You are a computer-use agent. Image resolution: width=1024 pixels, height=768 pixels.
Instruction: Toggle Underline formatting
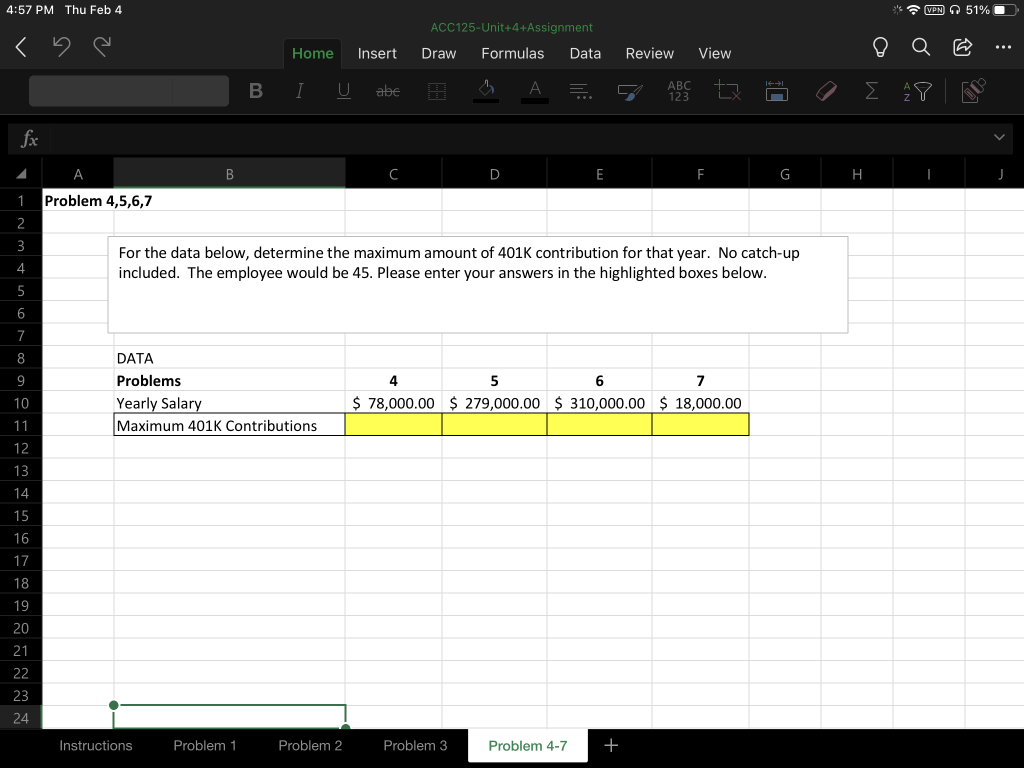point(344,91)
